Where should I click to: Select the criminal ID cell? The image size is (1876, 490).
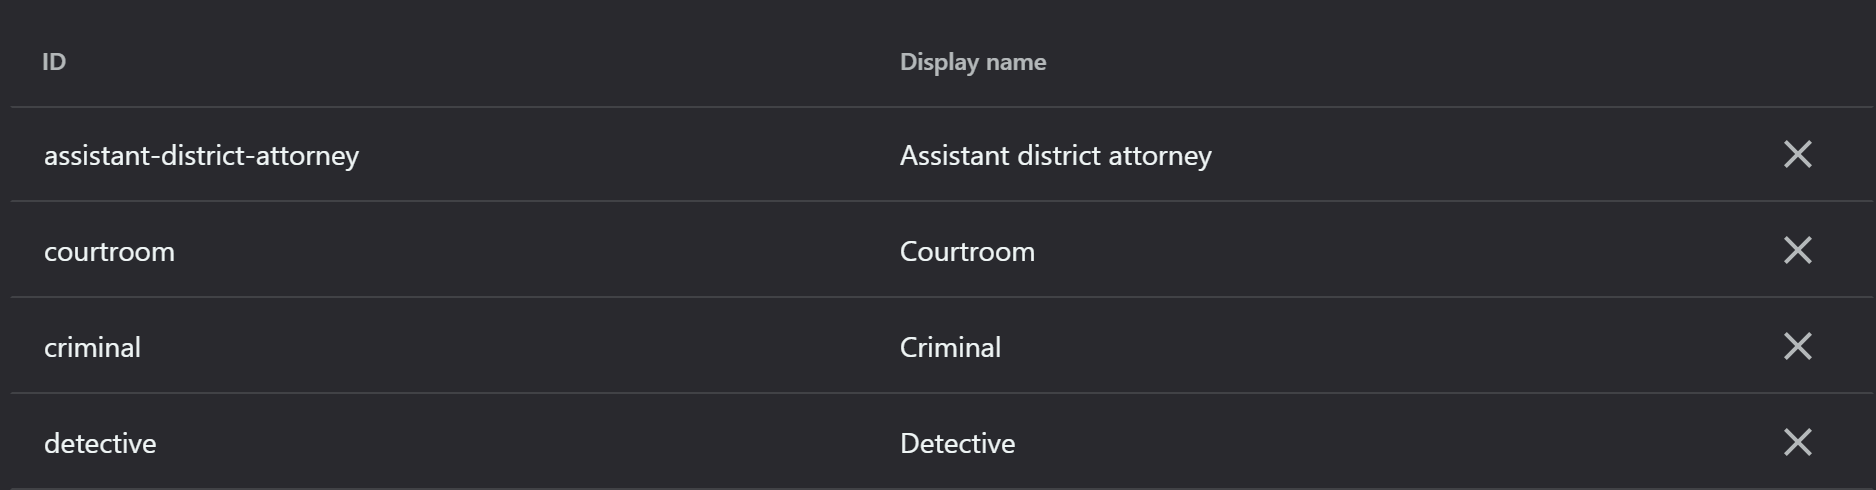click(x=92, y=347)
